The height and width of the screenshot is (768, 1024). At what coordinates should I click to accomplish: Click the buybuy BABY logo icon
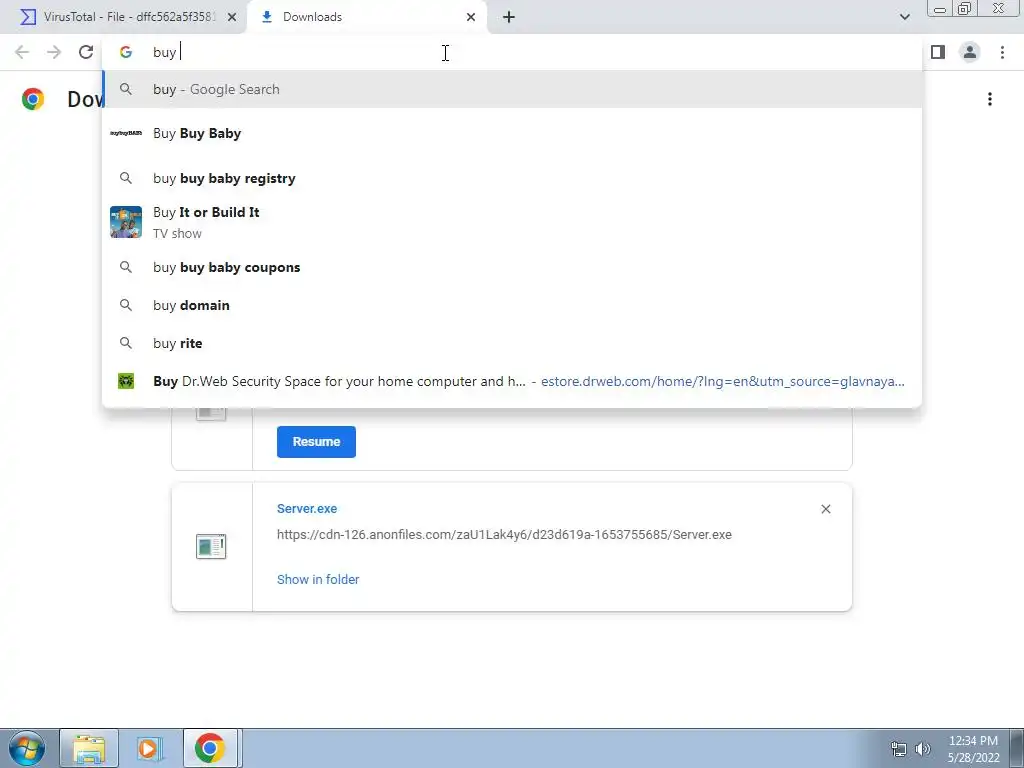point(126,133)
